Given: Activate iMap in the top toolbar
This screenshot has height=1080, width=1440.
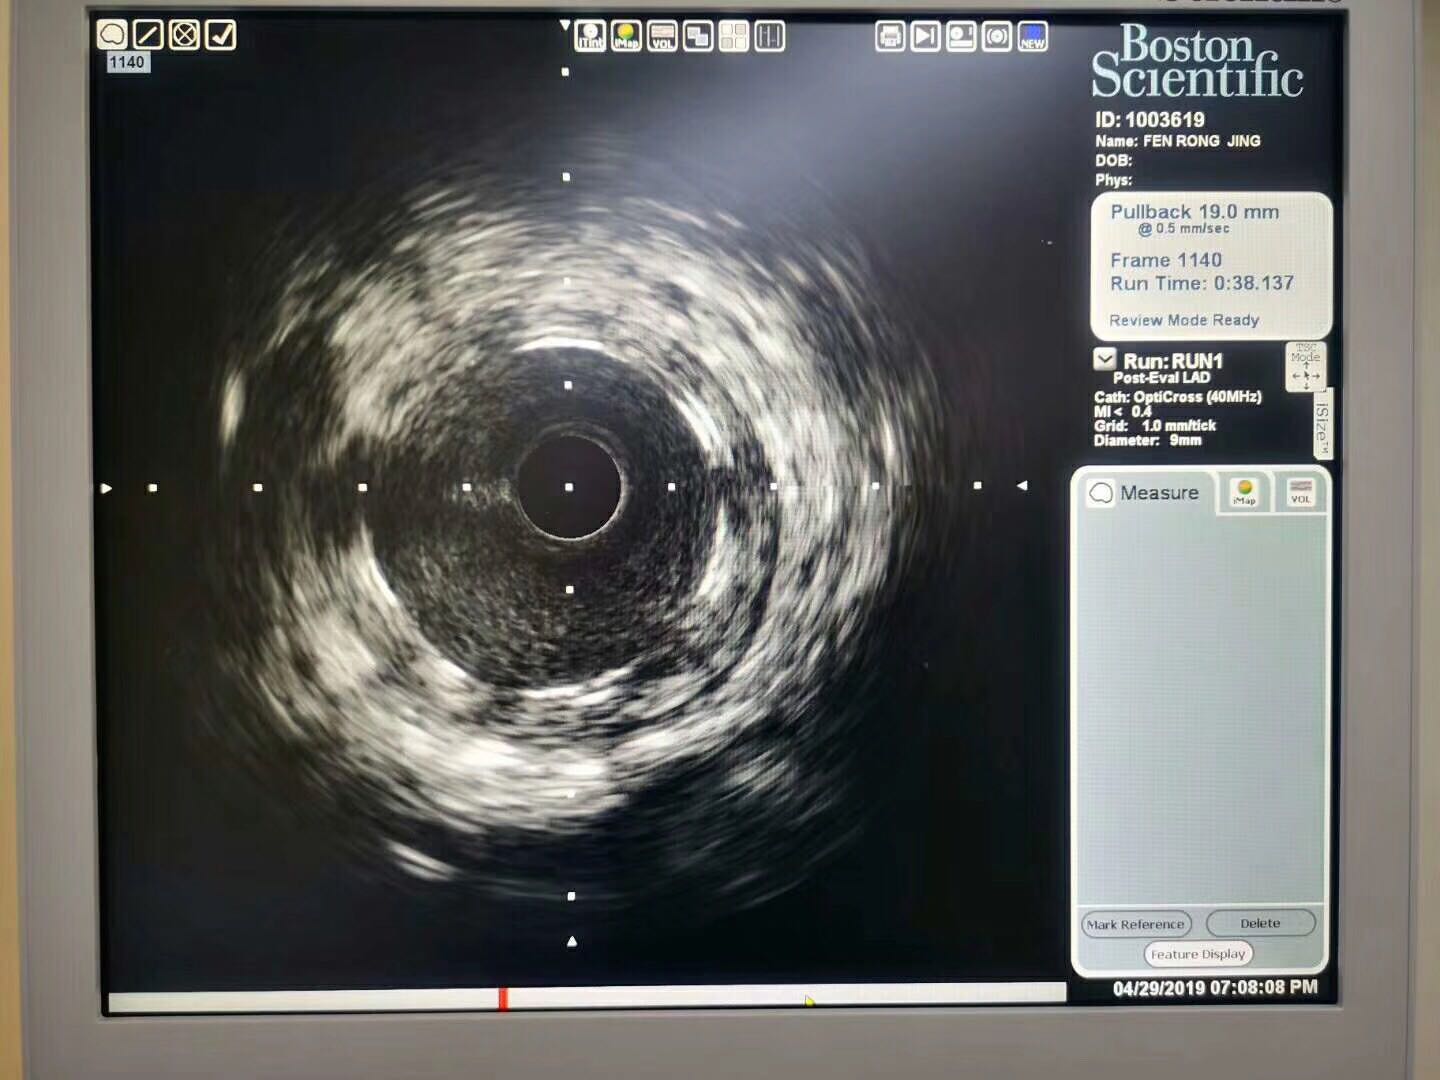Looking at the screenshot, I should [626, 37].
